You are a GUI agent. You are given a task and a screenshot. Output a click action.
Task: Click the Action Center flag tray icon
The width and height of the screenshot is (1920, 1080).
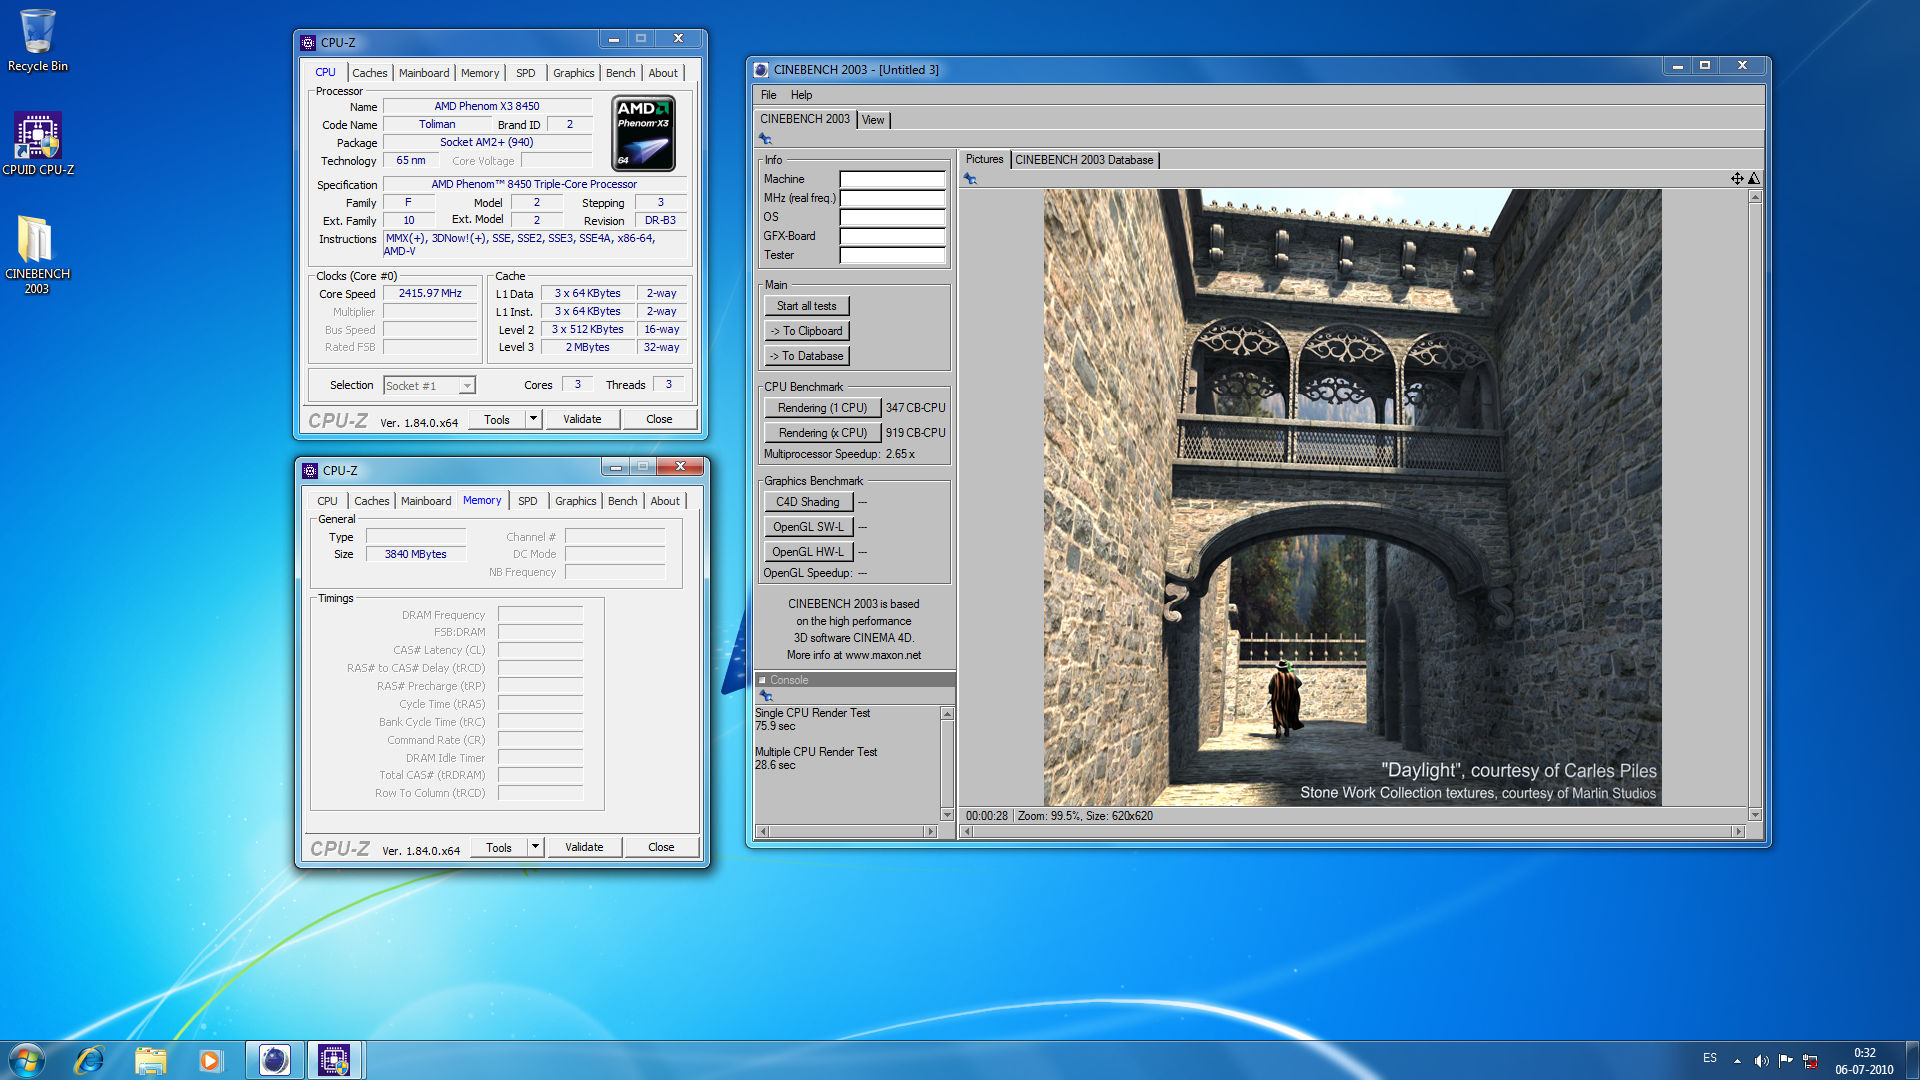(1785, 1061)
